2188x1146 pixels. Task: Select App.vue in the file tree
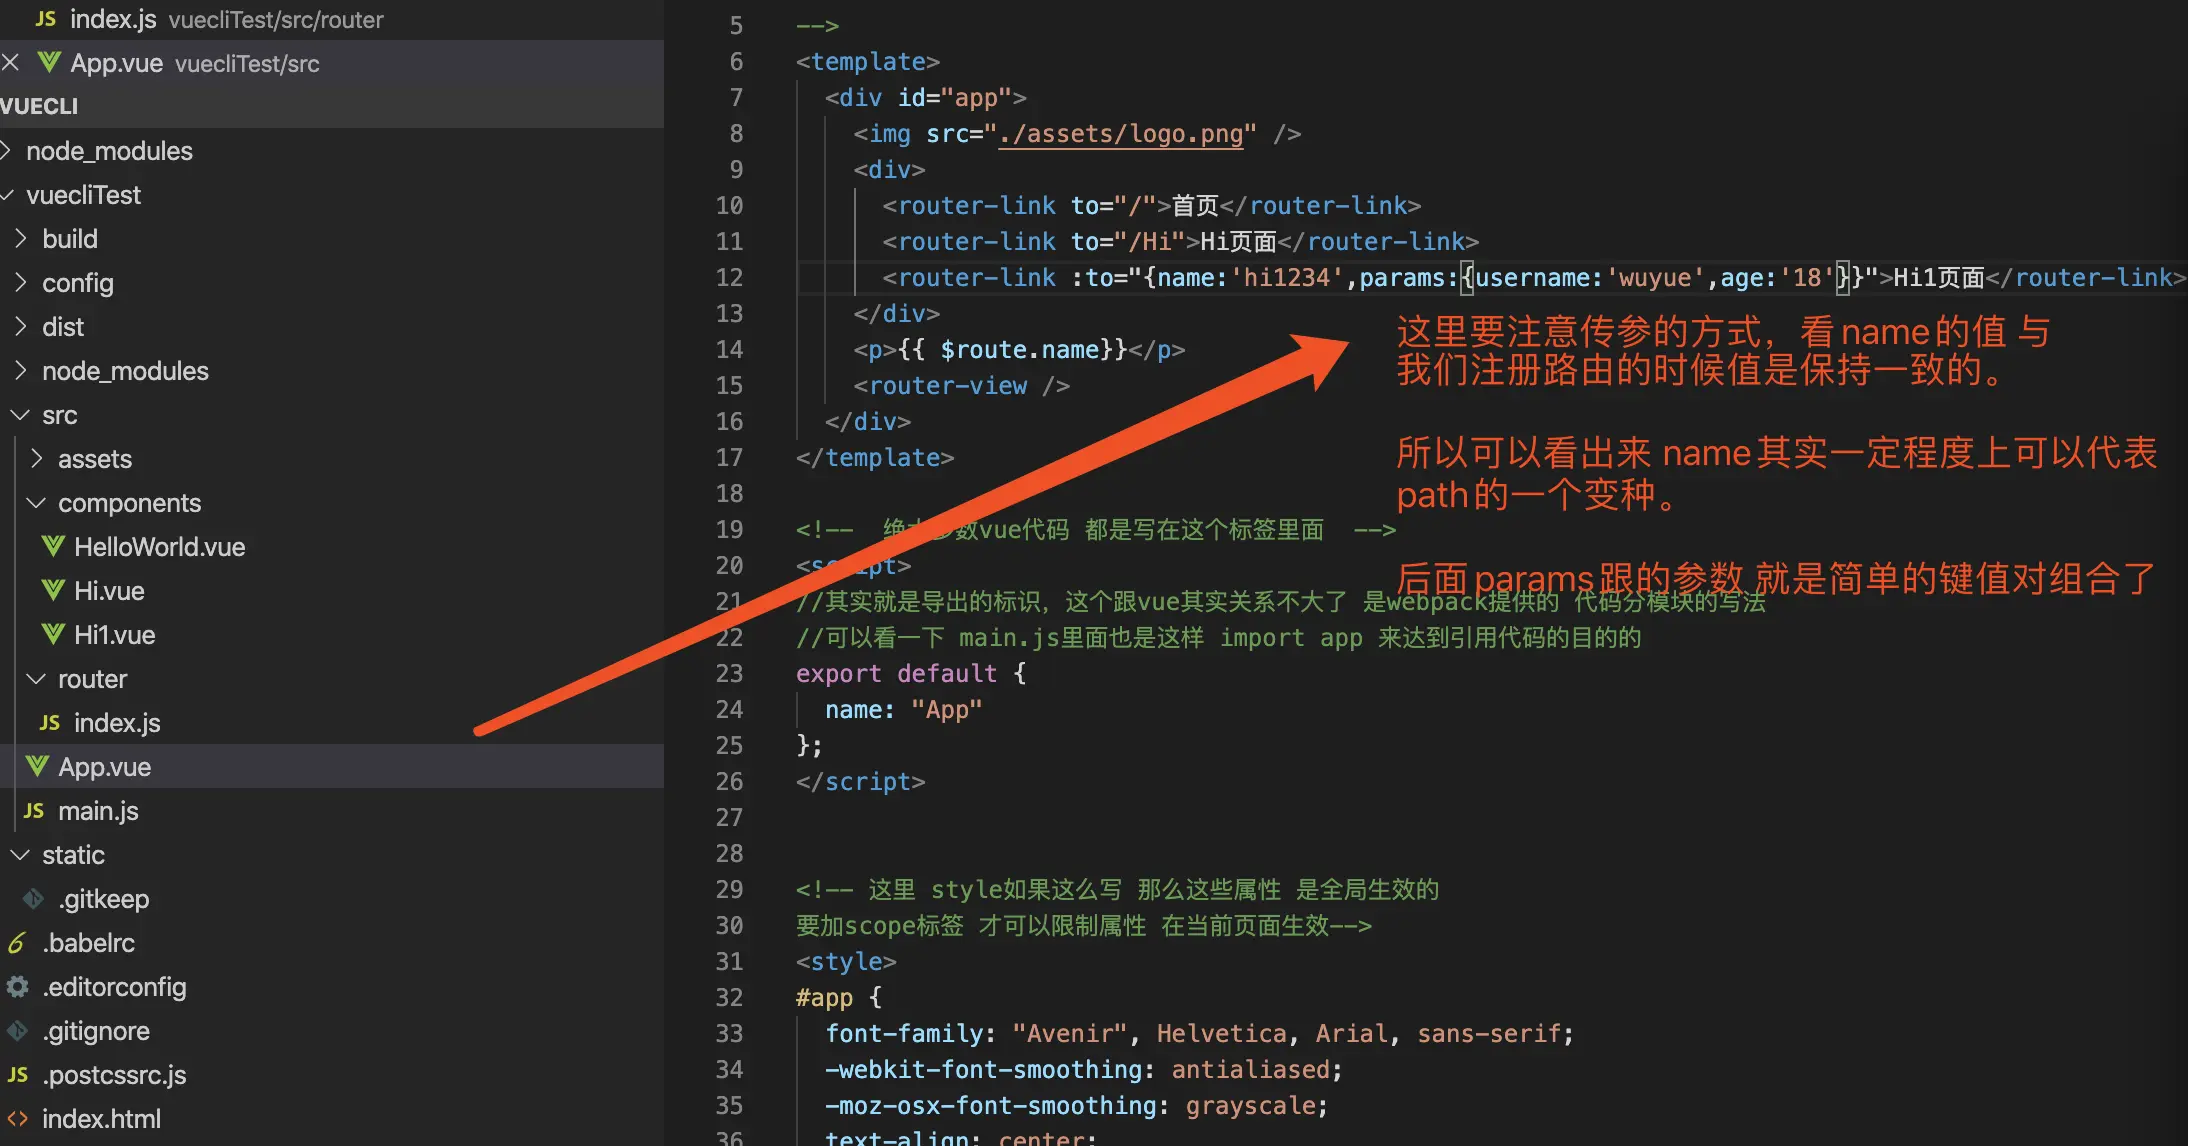pyautogui.click(x=105, y=767)
